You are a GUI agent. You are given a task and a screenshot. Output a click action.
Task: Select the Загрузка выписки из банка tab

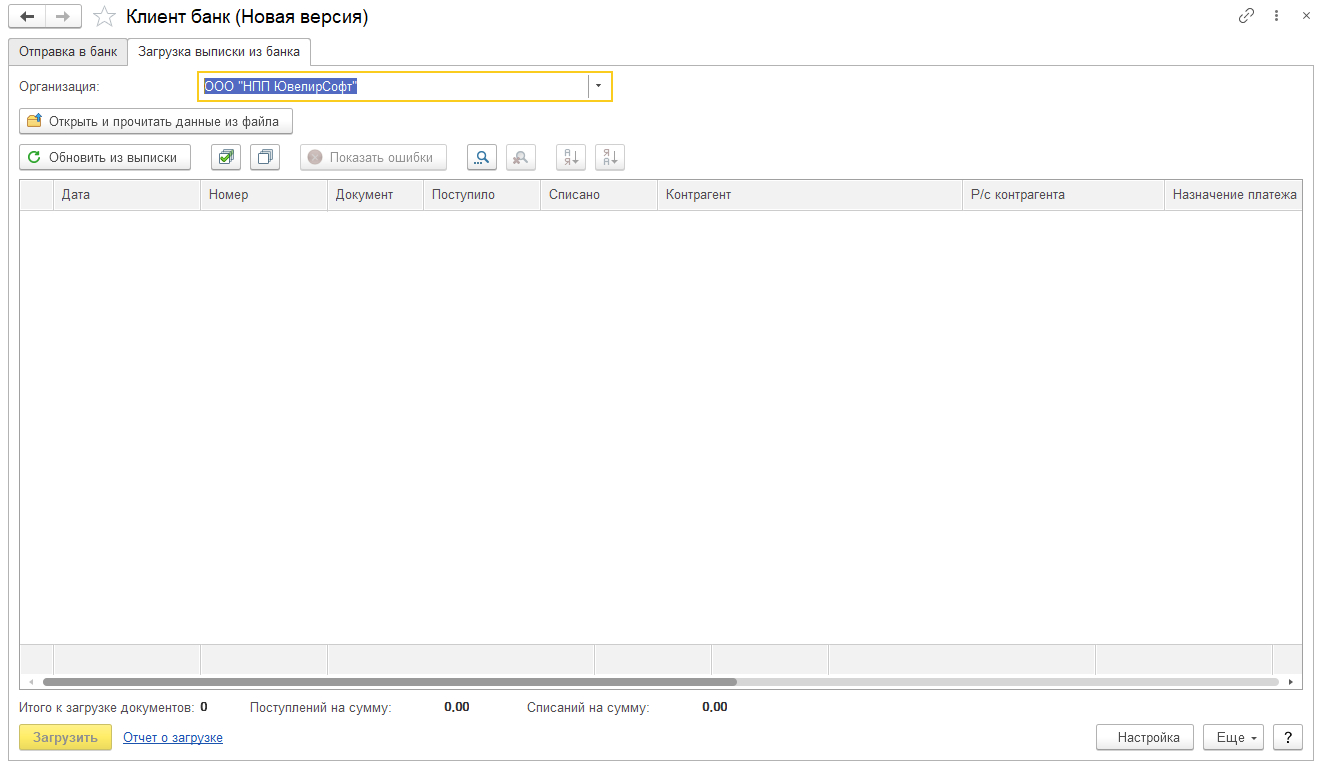click(x=219, y=52)
